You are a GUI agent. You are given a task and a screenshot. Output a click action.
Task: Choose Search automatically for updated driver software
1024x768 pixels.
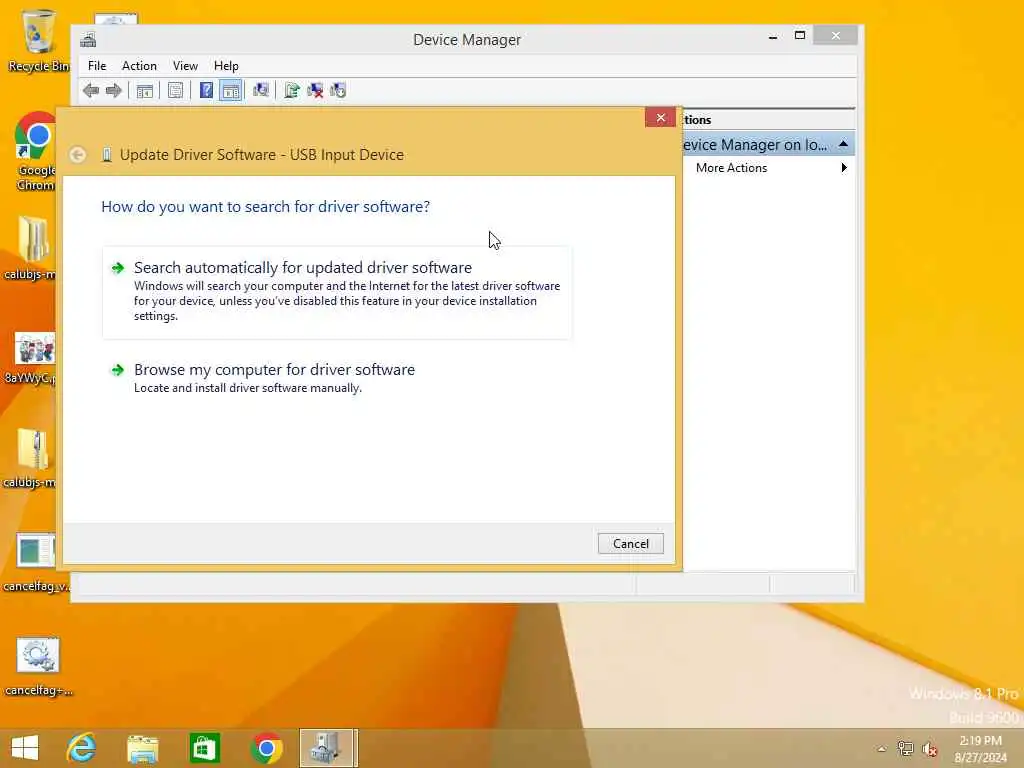(x=337, y=292)
